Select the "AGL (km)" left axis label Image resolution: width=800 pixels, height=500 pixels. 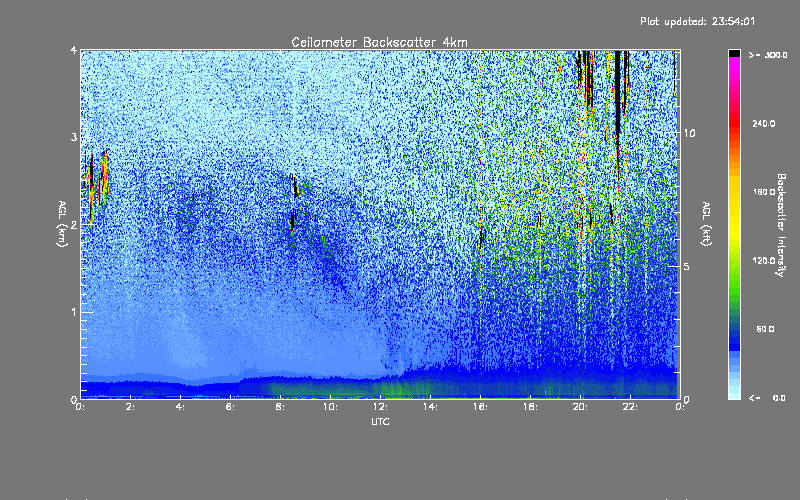click(x=62, y=224)
